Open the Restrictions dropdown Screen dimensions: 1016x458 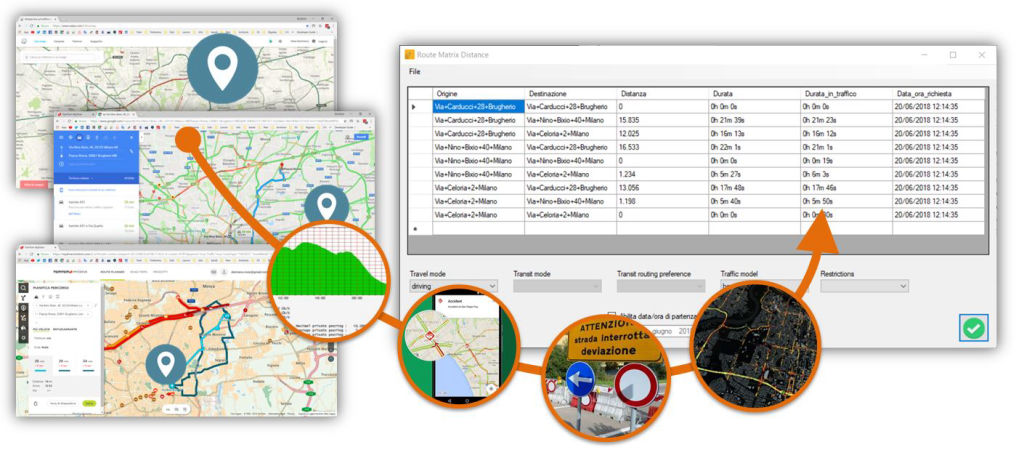point(864,286)
